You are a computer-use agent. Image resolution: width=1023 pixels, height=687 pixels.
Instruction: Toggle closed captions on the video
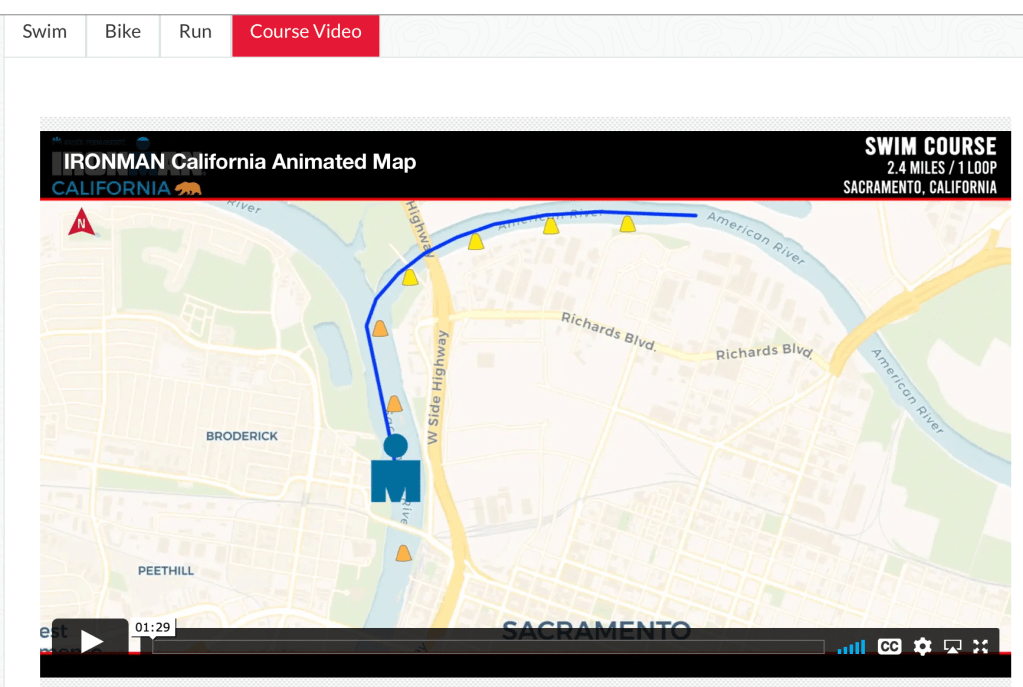pyautogui.click(x=889, y=647)
